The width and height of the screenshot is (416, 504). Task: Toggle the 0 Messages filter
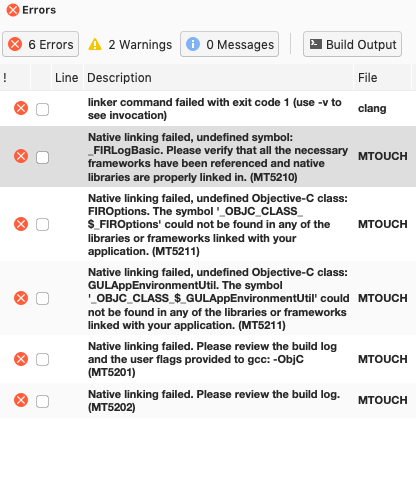229,44
